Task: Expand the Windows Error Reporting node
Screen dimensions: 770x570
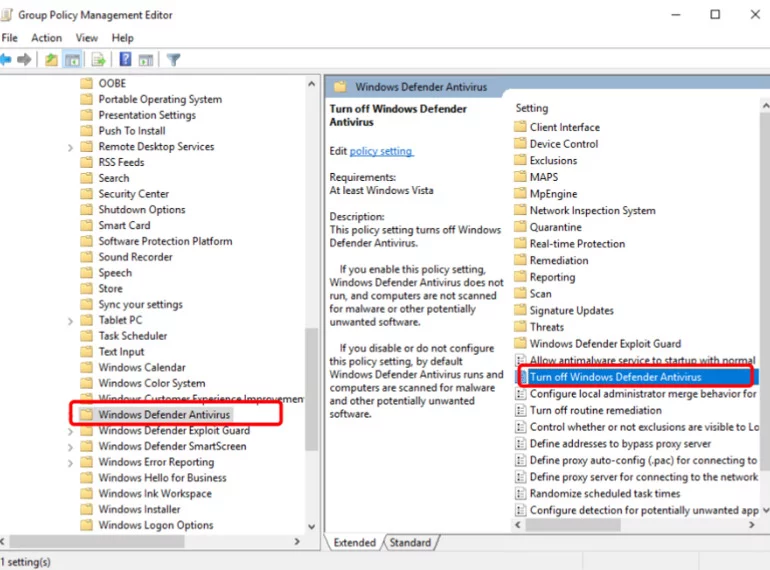Action: (70, 462)
